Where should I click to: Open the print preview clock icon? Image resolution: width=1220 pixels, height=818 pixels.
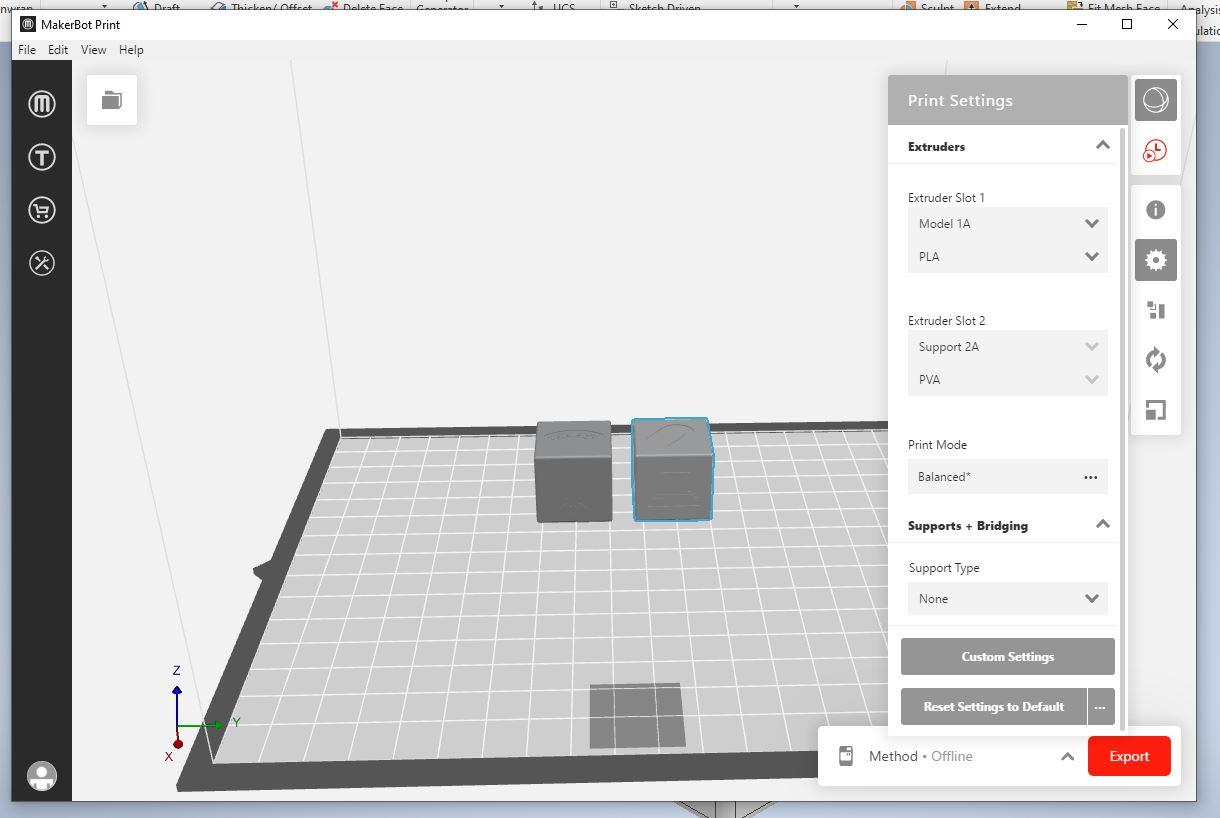click(x=1155, y=150)
